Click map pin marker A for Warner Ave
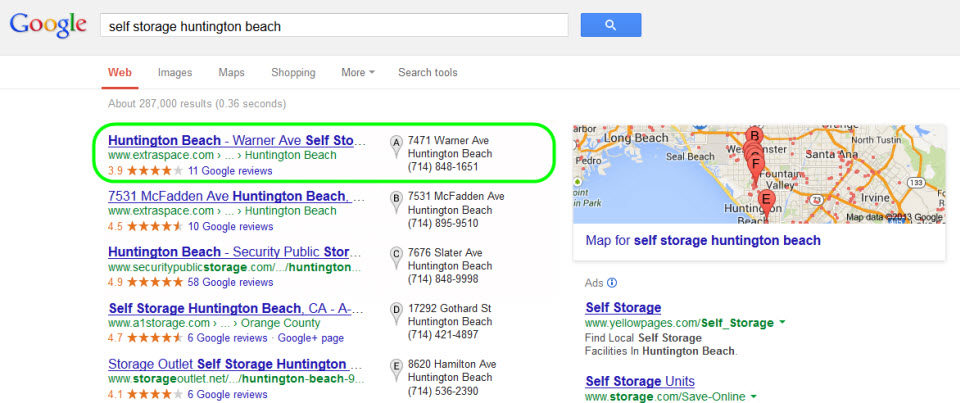The height and width of the screenshot is (403, 960). (x=396, y=146)
